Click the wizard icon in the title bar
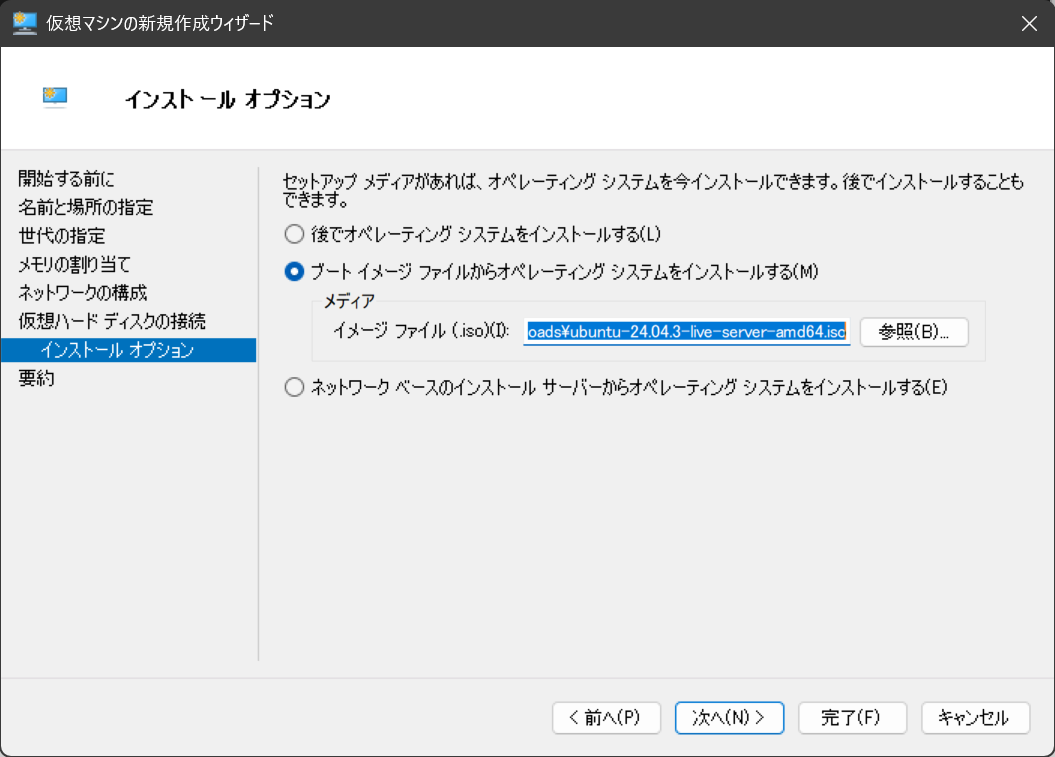Image resolution: width=1055 pixels, height=757 pixels. point(24,23)
